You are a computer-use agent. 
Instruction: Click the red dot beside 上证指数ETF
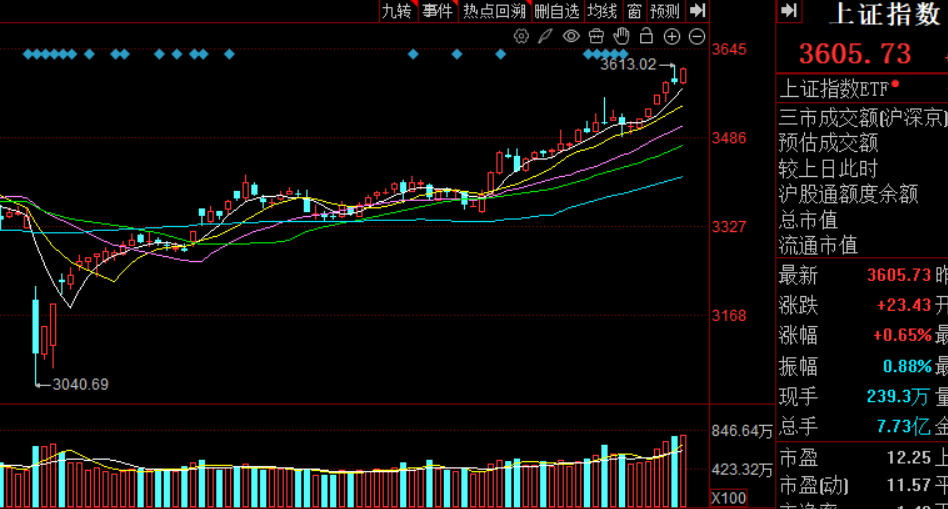[895, 84]
